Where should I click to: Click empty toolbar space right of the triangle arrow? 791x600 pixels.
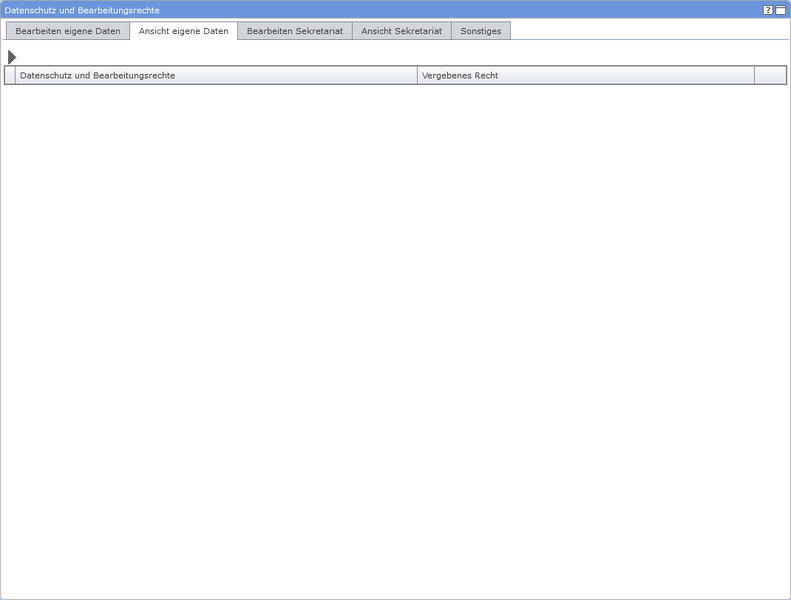[400, 57]
